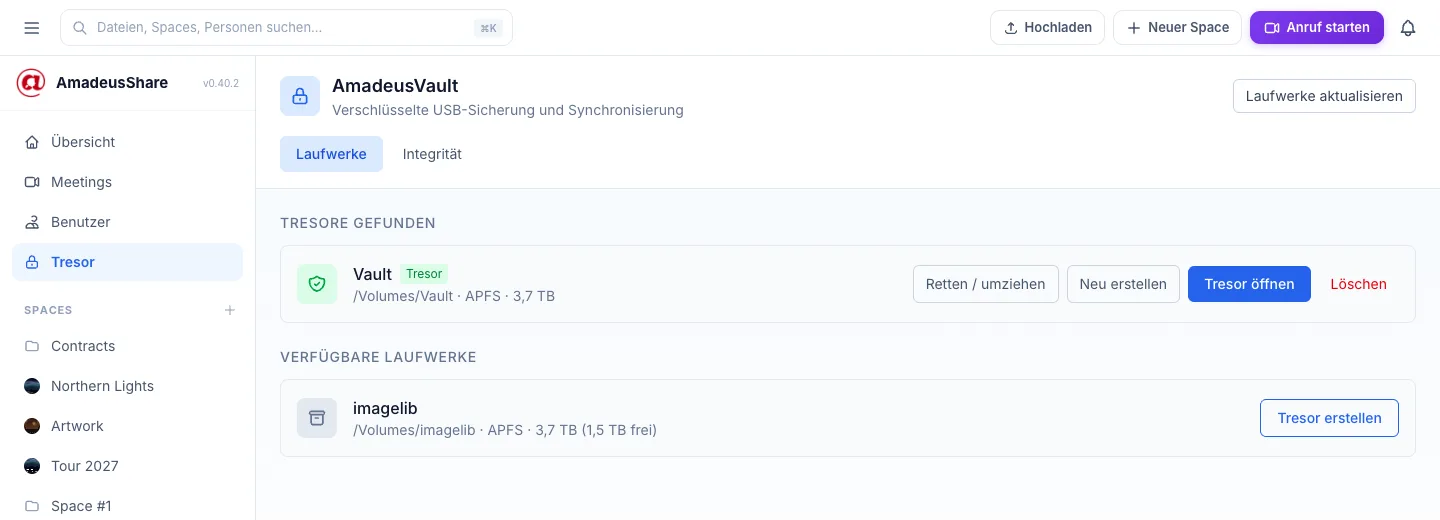Click the ⌘K shortcut badge
This screenshot has height=520, width=1440.
click(x=488, y=28)
